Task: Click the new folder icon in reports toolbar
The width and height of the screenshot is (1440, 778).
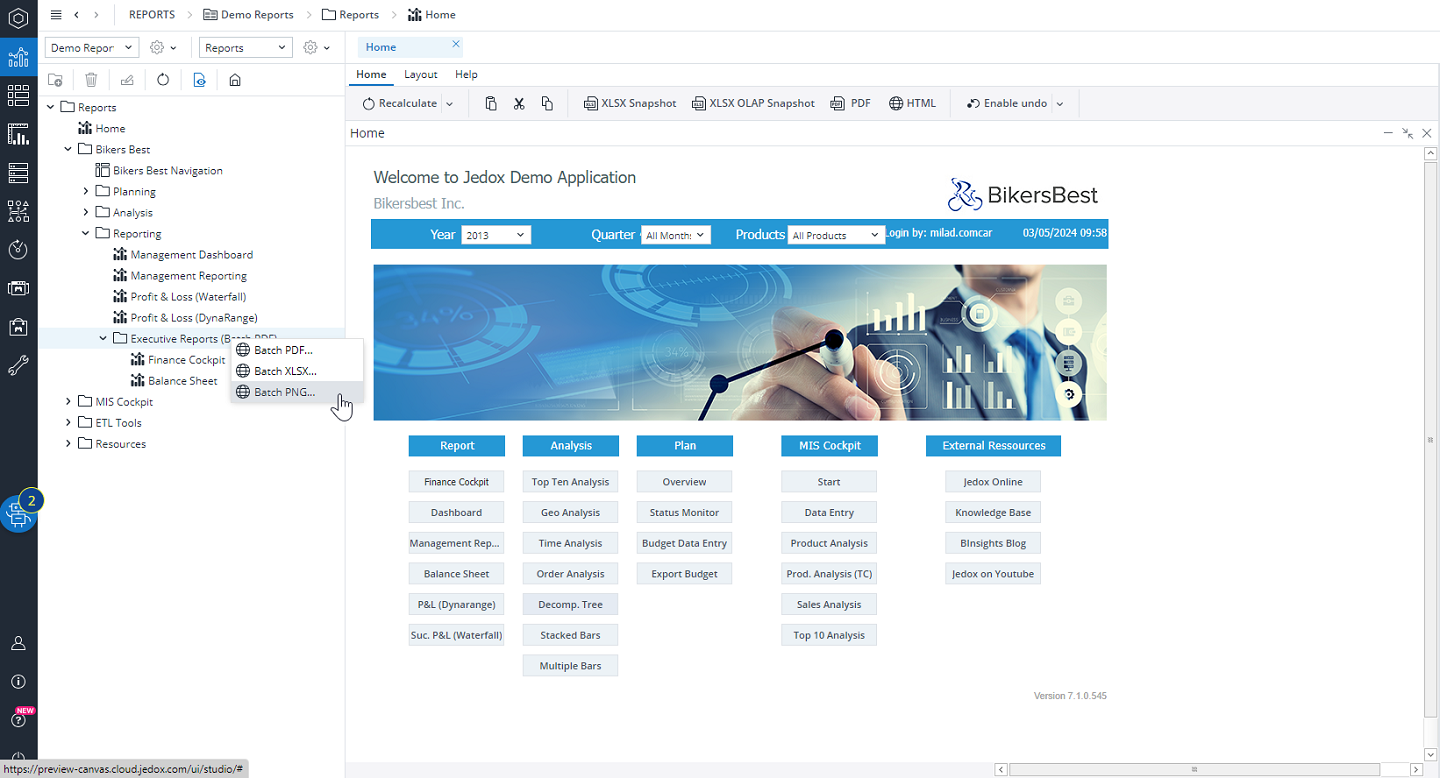Action: pyautogui.click(x=56, y=80)
